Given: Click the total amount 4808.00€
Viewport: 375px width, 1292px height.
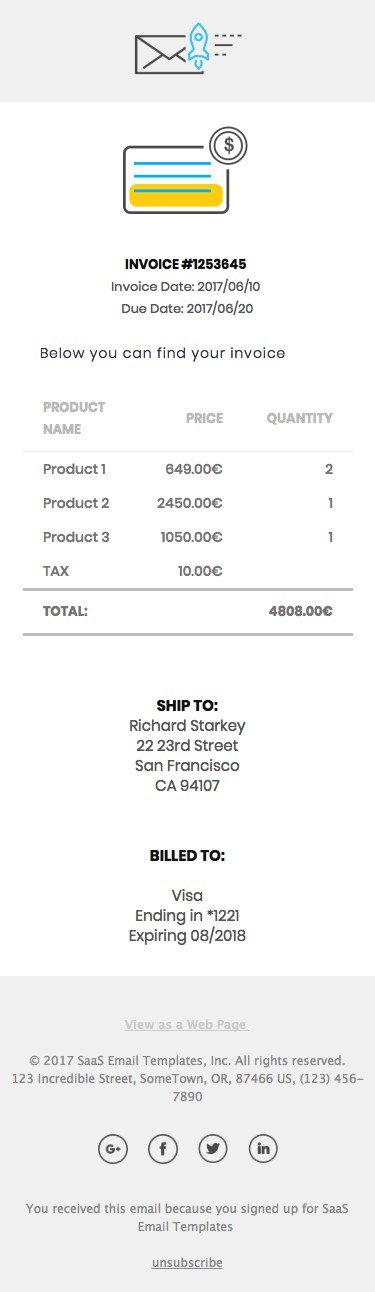Looking at the screenshot, I should (x=301, y=610).
